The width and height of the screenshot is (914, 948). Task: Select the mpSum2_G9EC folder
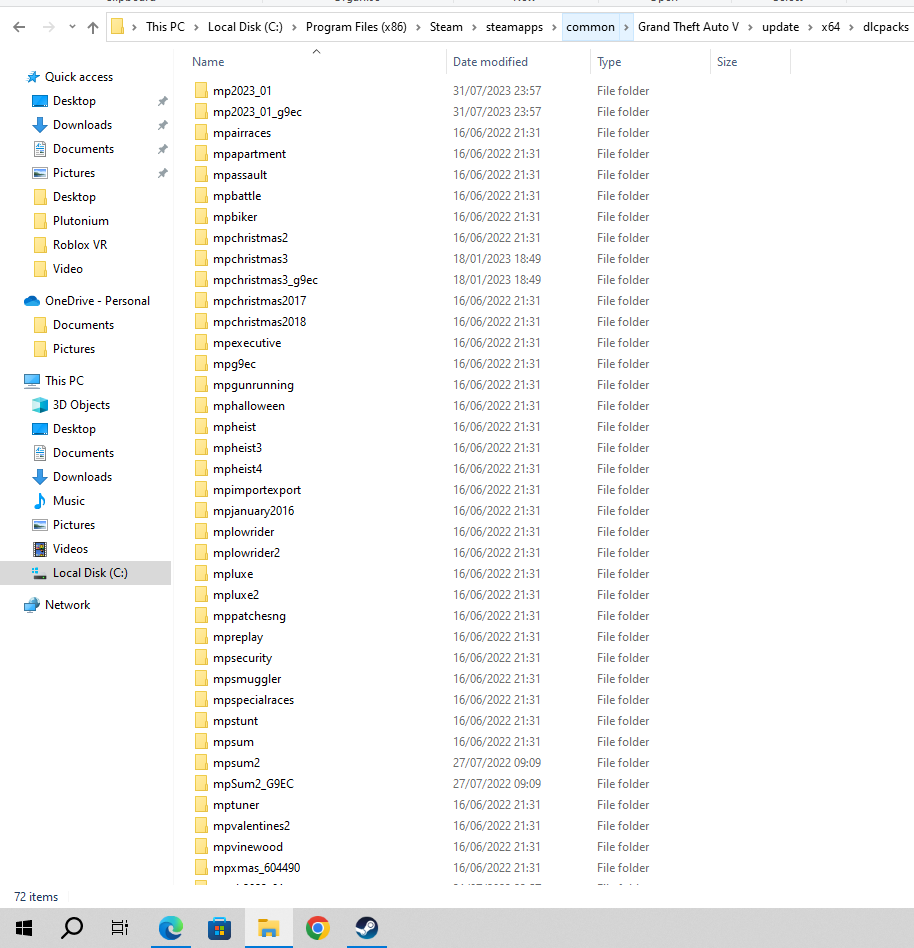(253, 784)
